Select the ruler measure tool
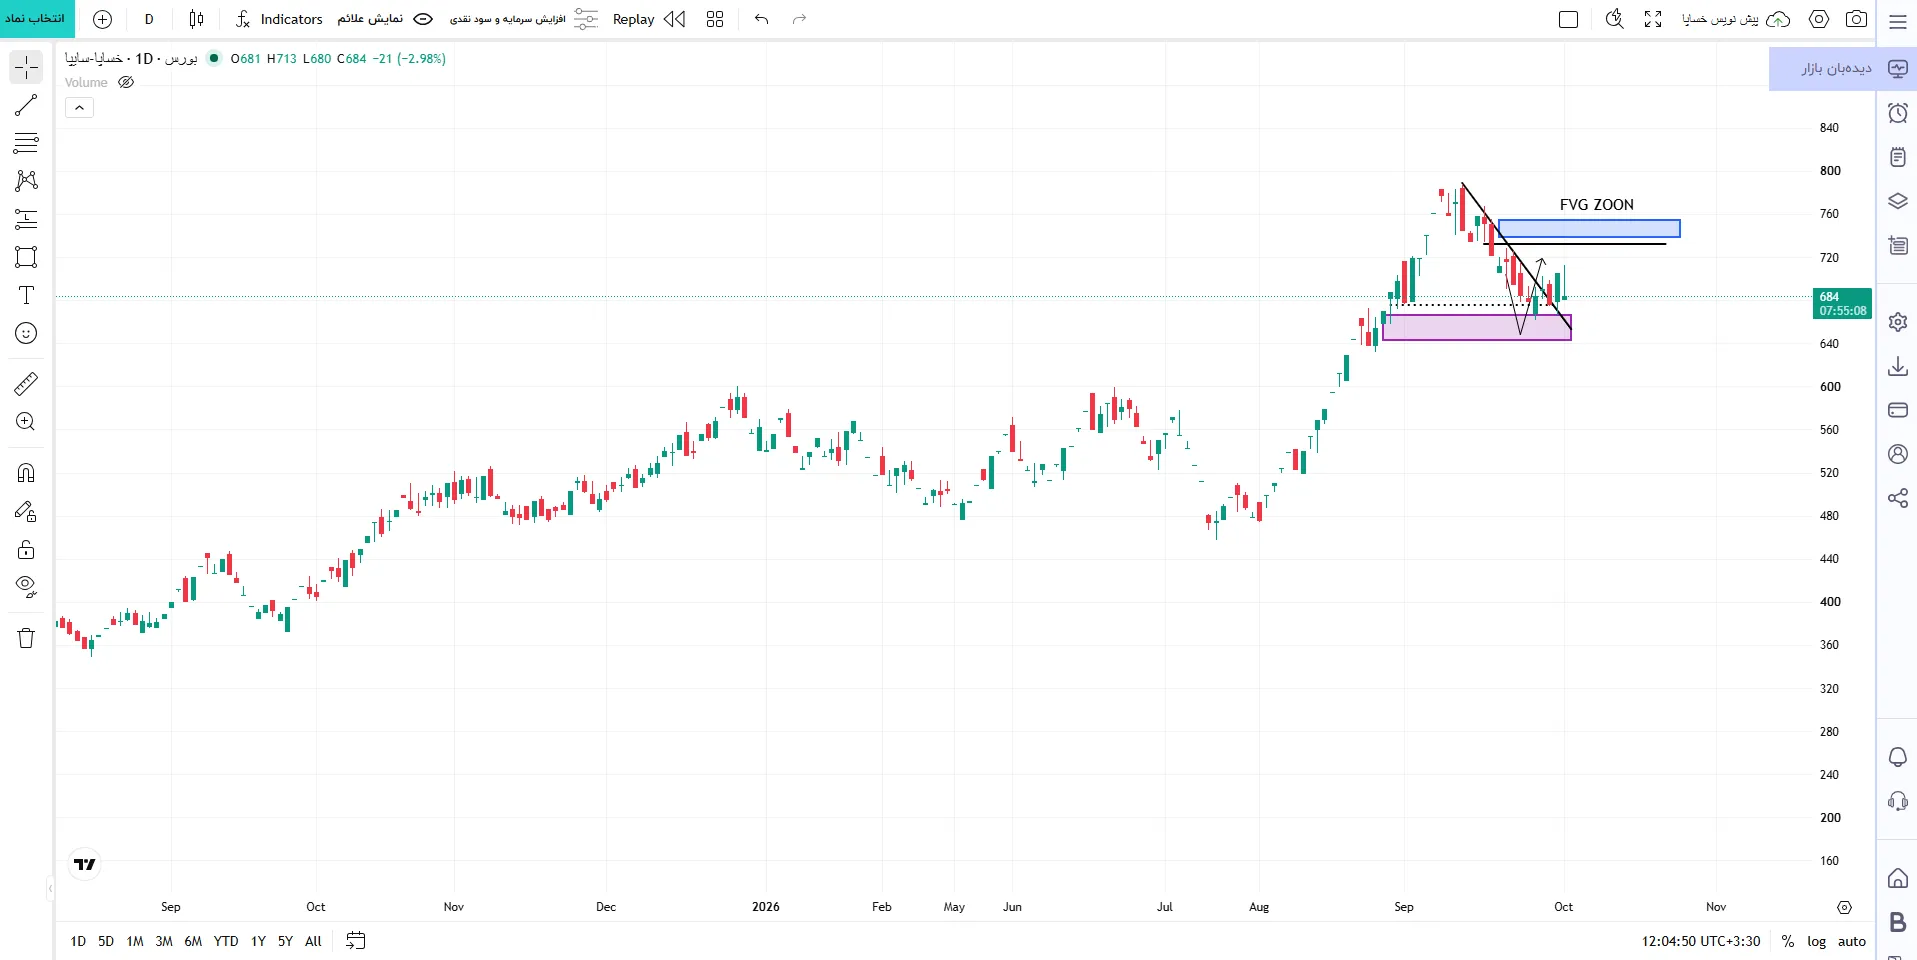 [26, 383]
